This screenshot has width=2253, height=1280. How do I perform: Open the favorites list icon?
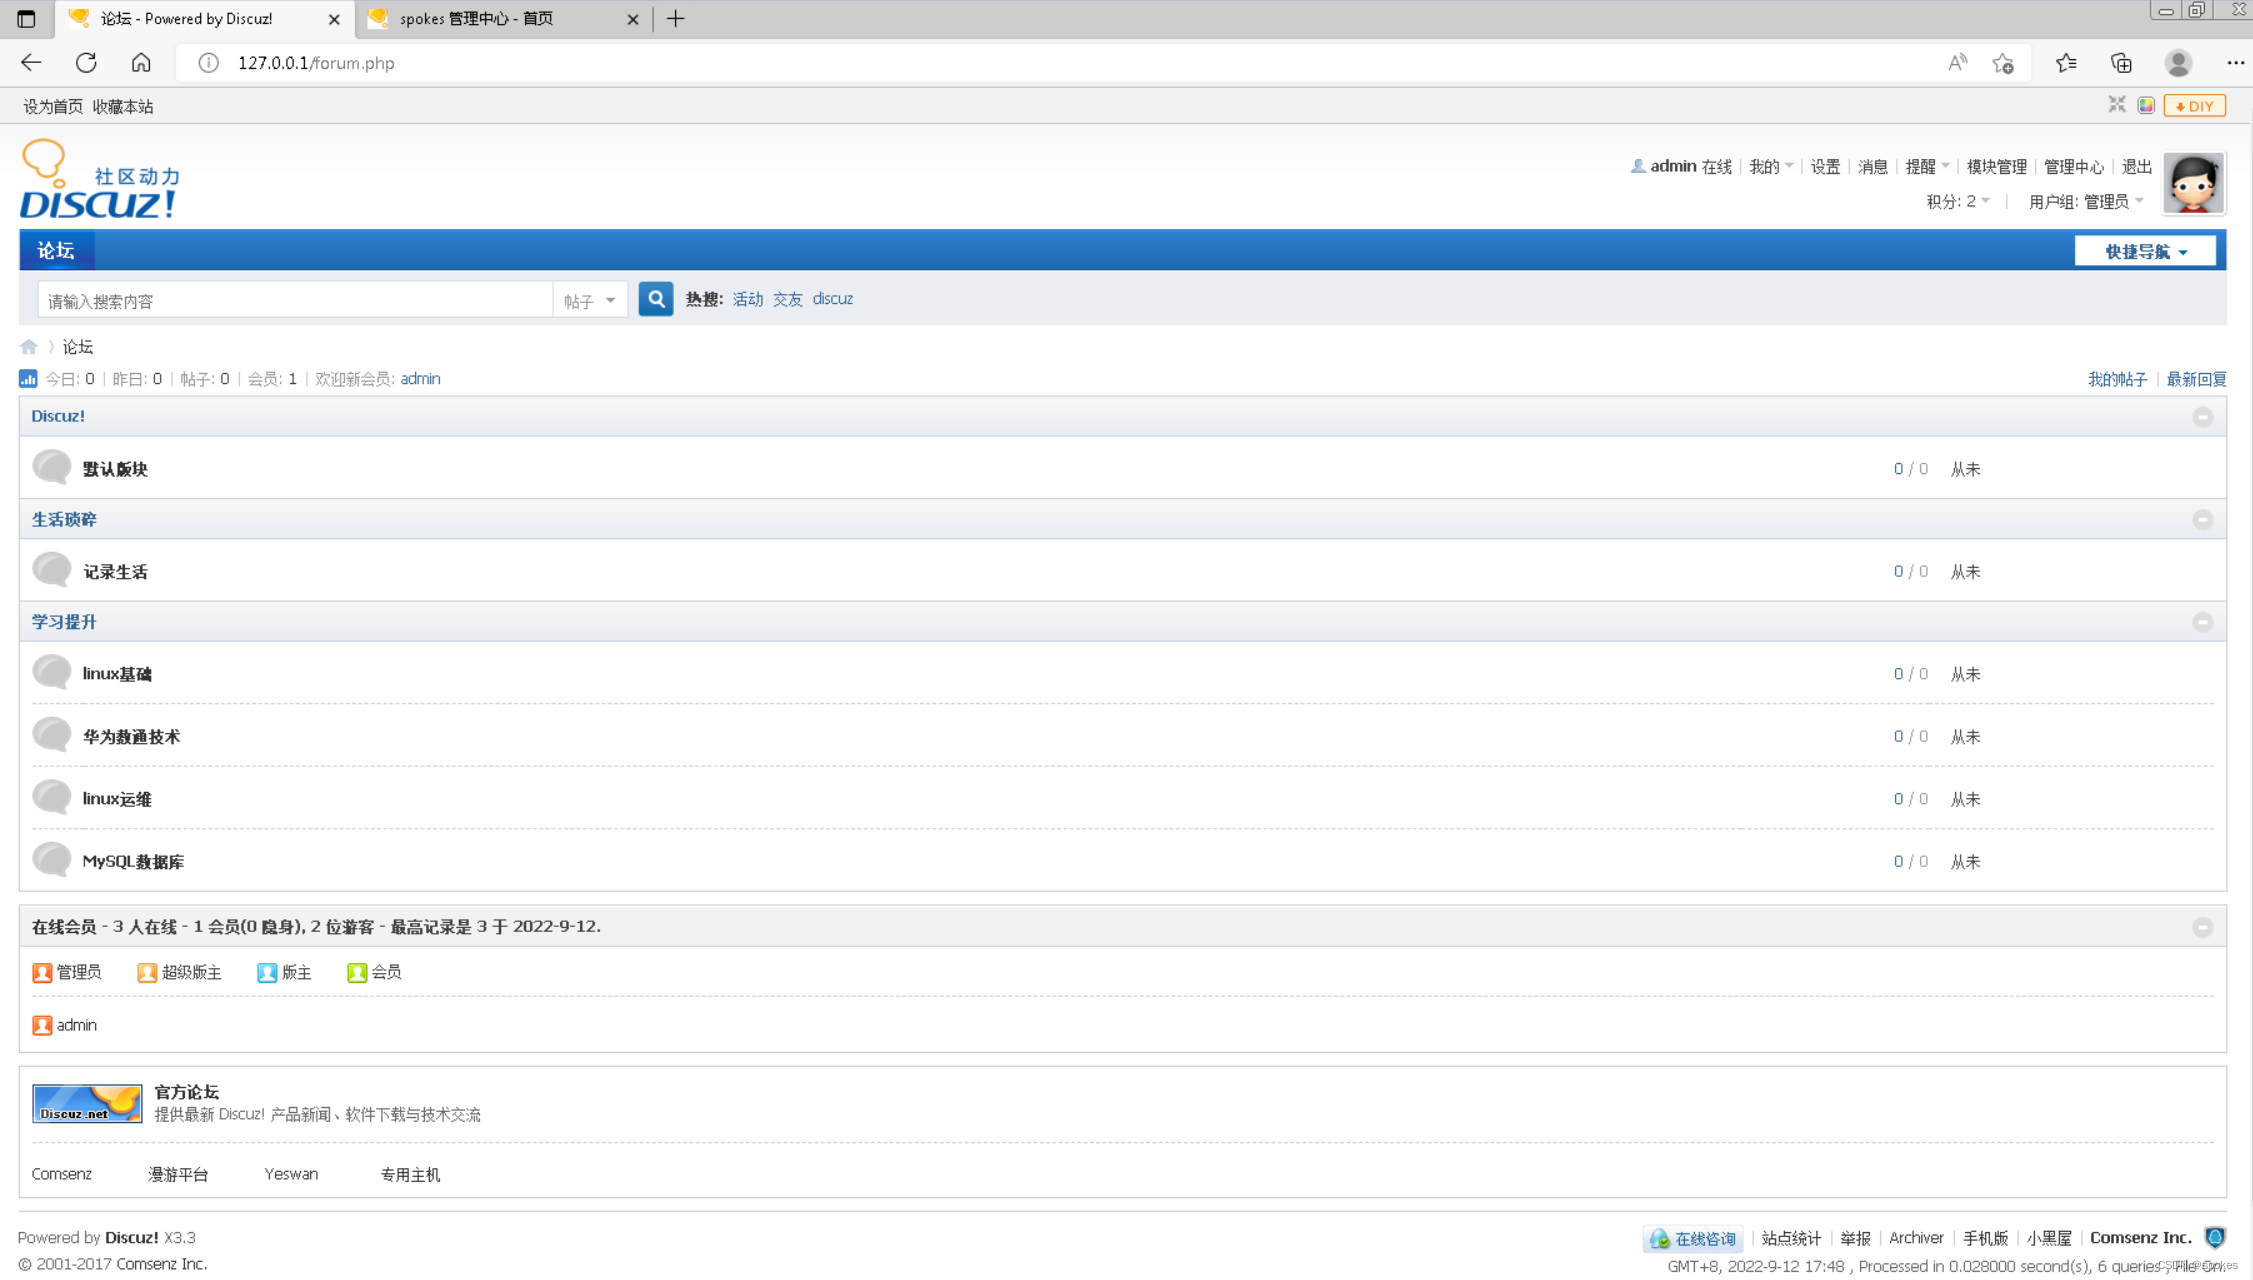tap(2066, 63)
